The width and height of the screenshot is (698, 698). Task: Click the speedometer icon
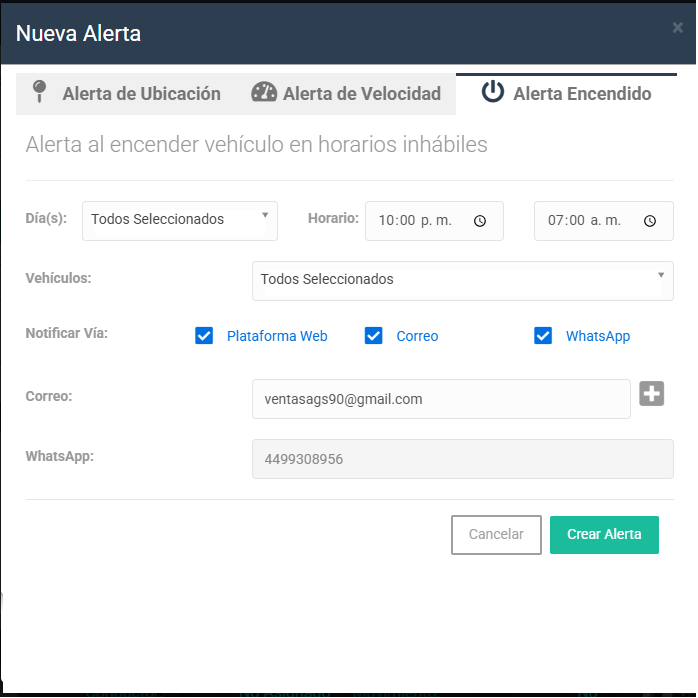(x=264, y=93)
